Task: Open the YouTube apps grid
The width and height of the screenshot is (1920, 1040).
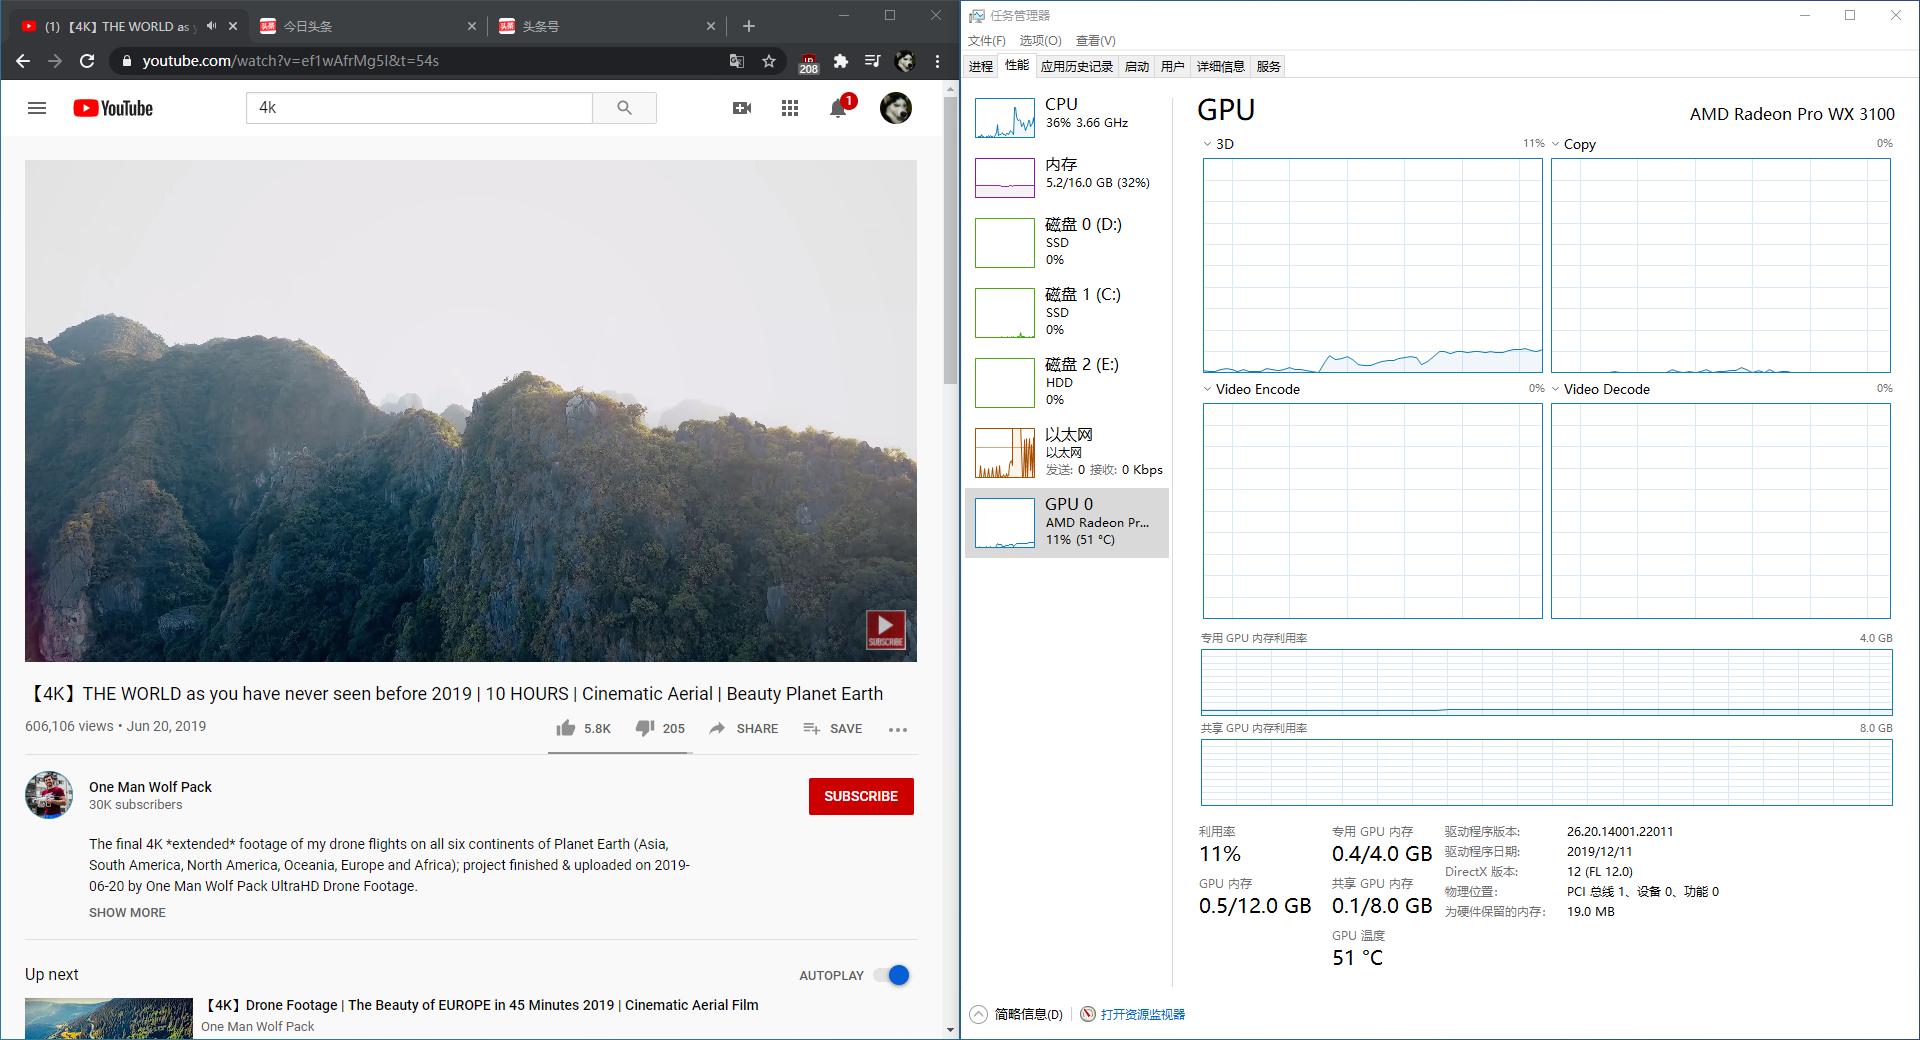Action: pyautogui.click(x=790, y=108)
